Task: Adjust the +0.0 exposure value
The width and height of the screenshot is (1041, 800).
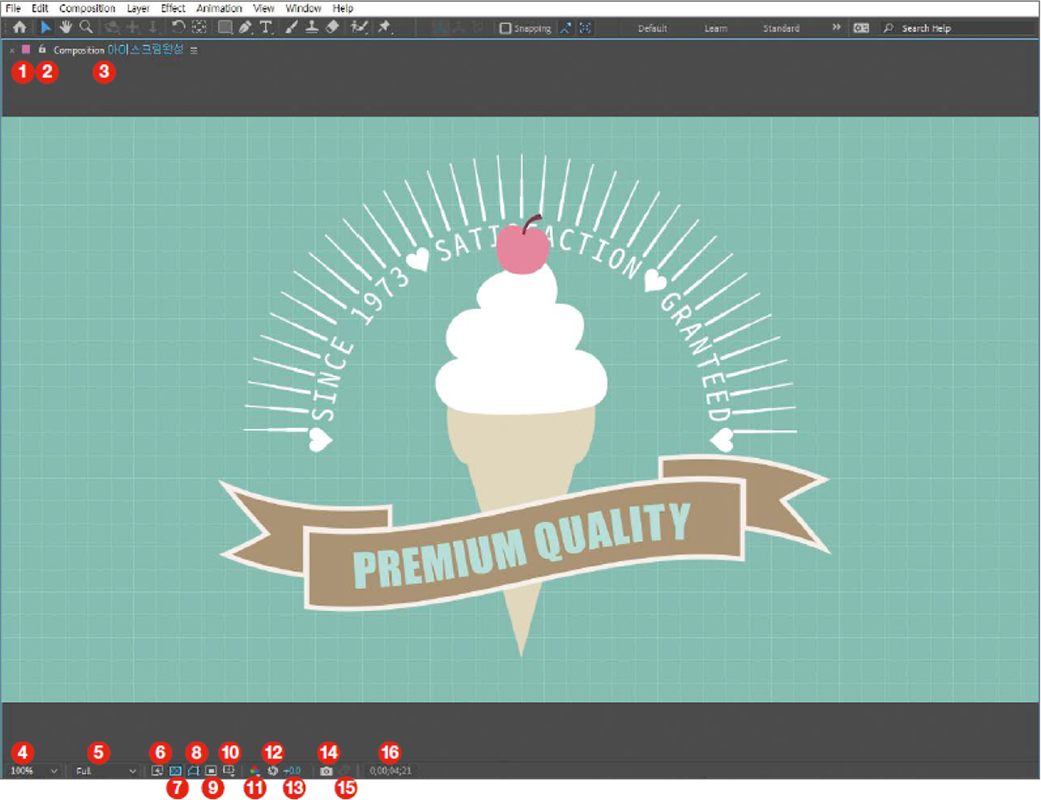Action: (x=292, y=771)
